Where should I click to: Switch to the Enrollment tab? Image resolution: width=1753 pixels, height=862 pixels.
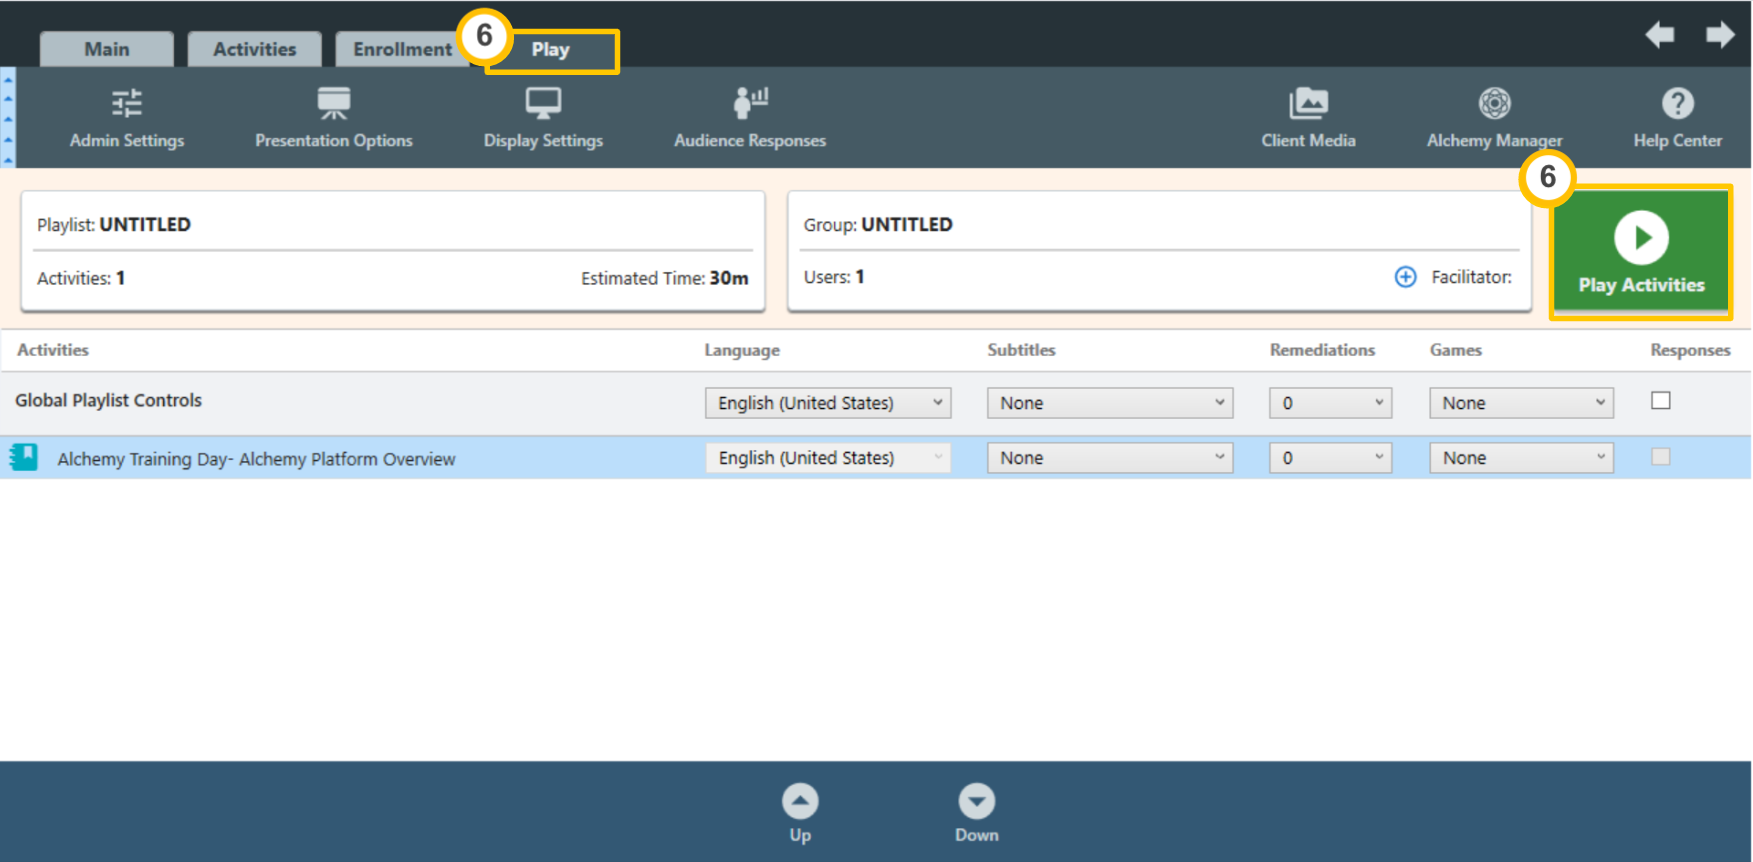[401, 49]
